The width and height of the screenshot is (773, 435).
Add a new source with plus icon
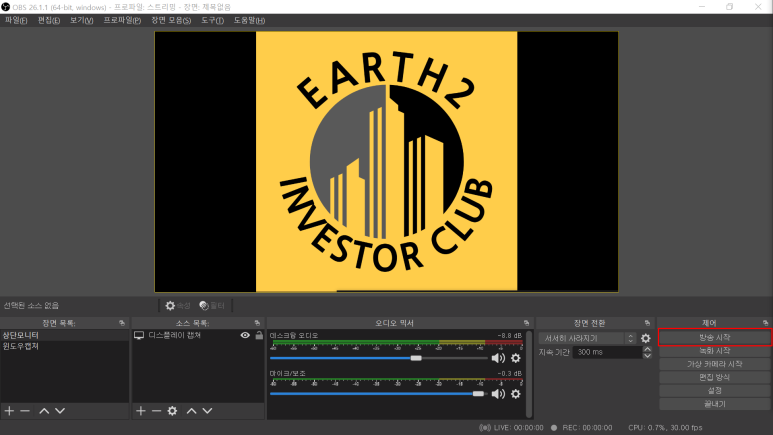tap(141, 410)
